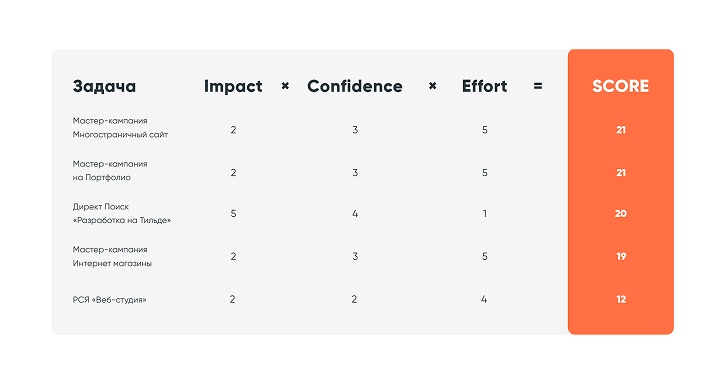This screenshot has height=385, width=726.
Task: Click the equals sign before SCORE
Action: 538,86
